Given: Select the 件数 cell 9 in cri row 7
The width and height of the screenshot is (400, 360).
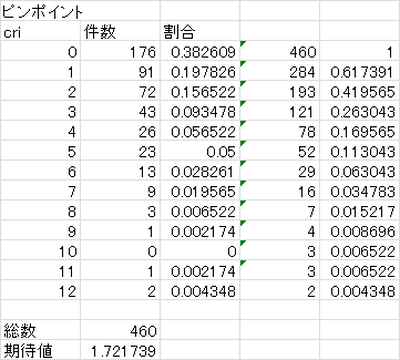Looking at the screenshot, I should coord(120,191).
